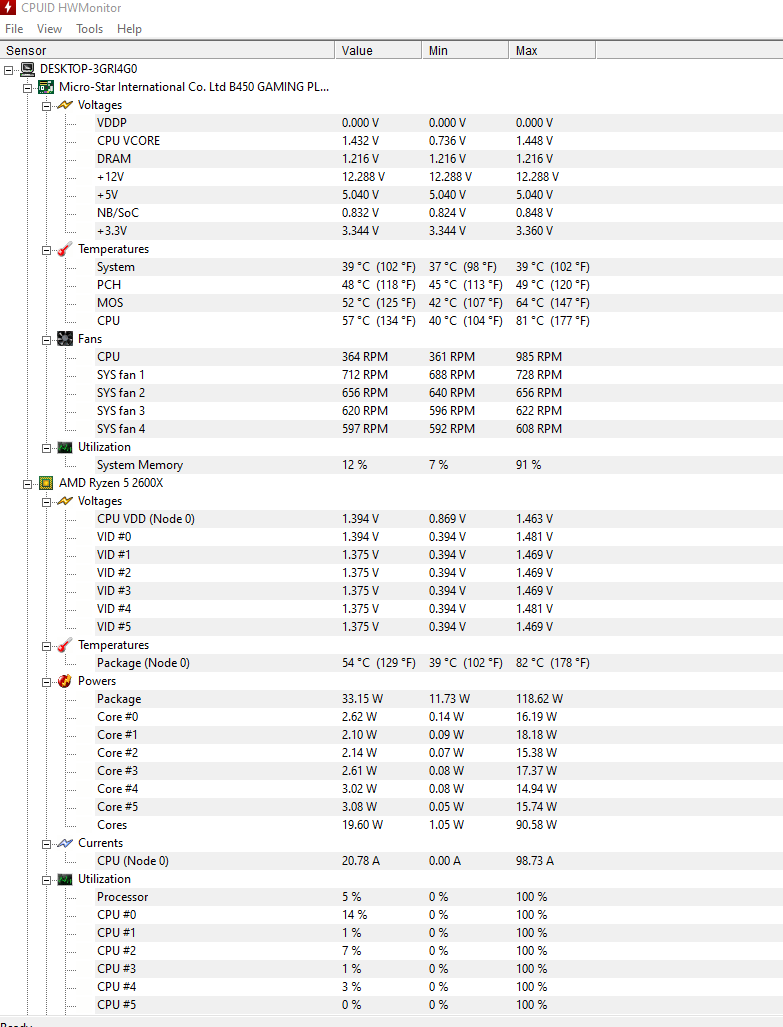Screen dimensions: 783x1027
Task: Click the processor Utilization chip icon
Action: [x=65, y=879]
